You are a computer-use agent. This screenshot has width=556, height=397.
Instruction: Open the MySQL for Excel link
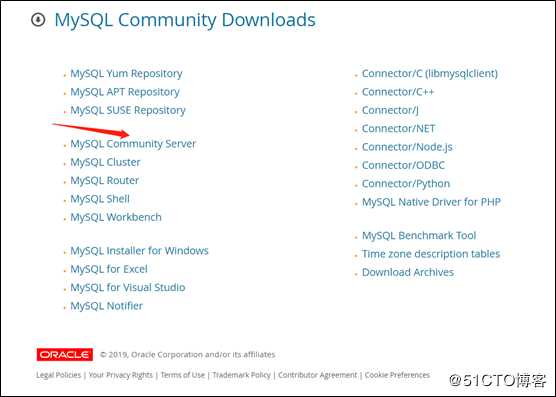point(109,269)
